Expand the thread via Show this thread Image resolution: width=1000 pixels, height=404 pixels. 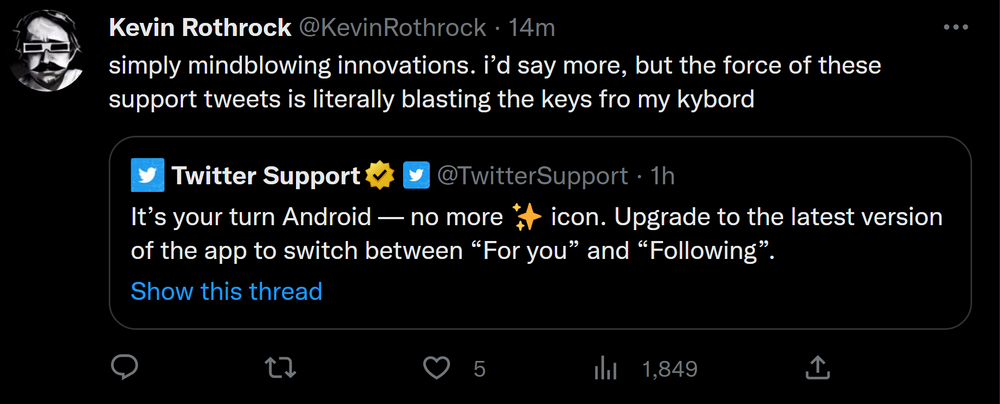click(226, 291)
